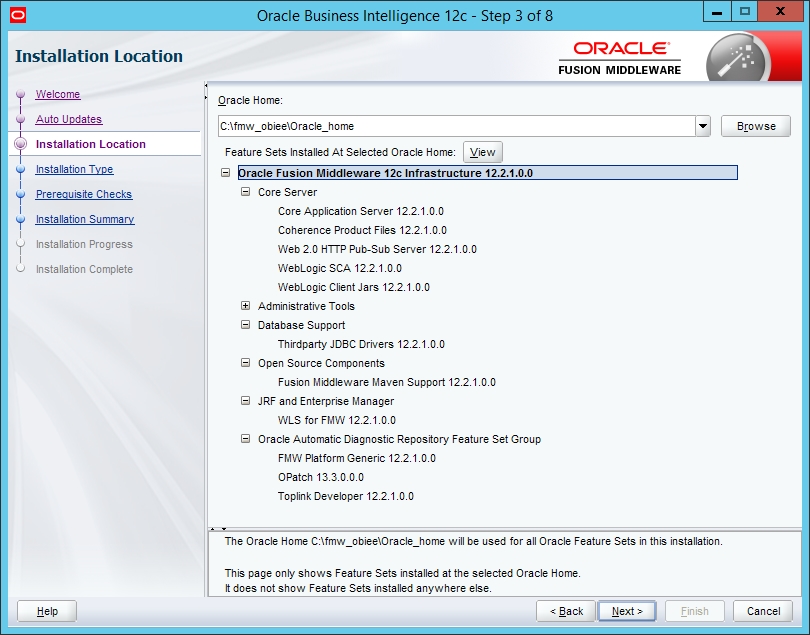Image resolution: width=810 pixels, height=635 pixels.
Task: Click the Installation Location step bullet icon
Action: [x=21, y=144]
